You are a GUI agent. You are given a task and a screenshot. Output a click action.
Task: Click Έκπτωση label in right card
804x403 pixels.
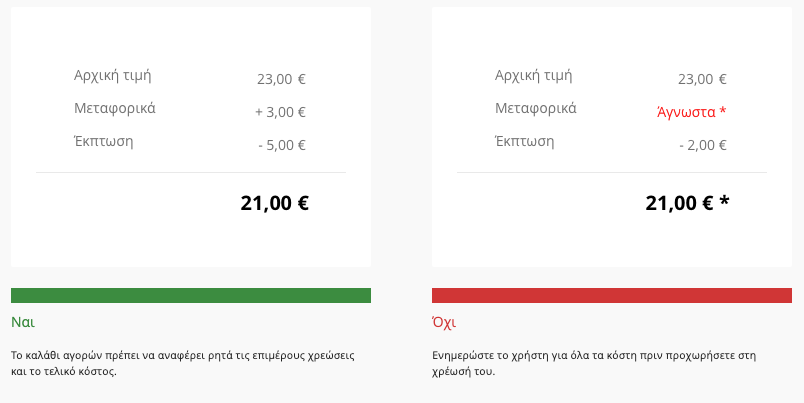525,142
